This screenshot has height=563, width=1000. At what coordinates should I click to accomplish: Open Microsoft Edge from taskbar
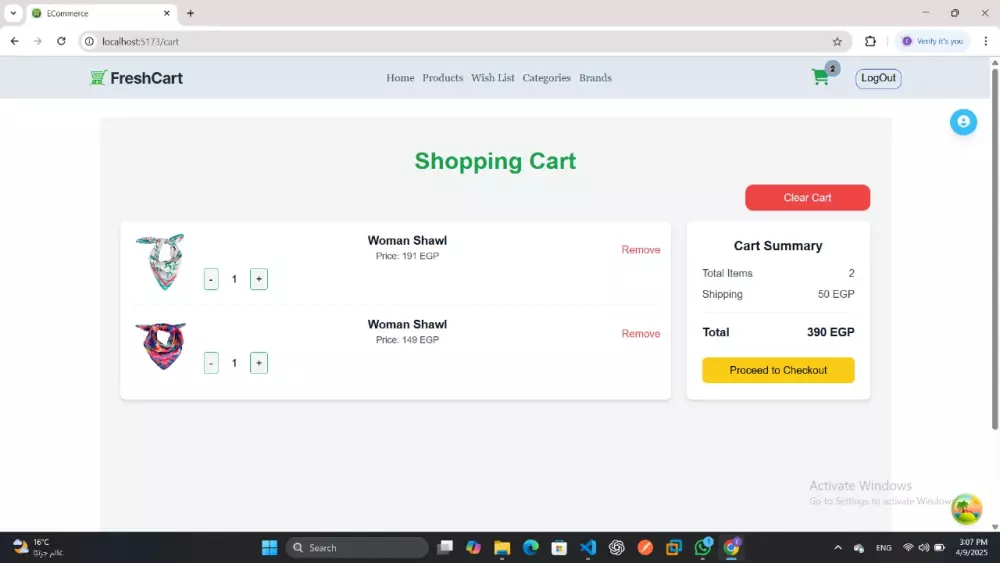tap(531, 548)
